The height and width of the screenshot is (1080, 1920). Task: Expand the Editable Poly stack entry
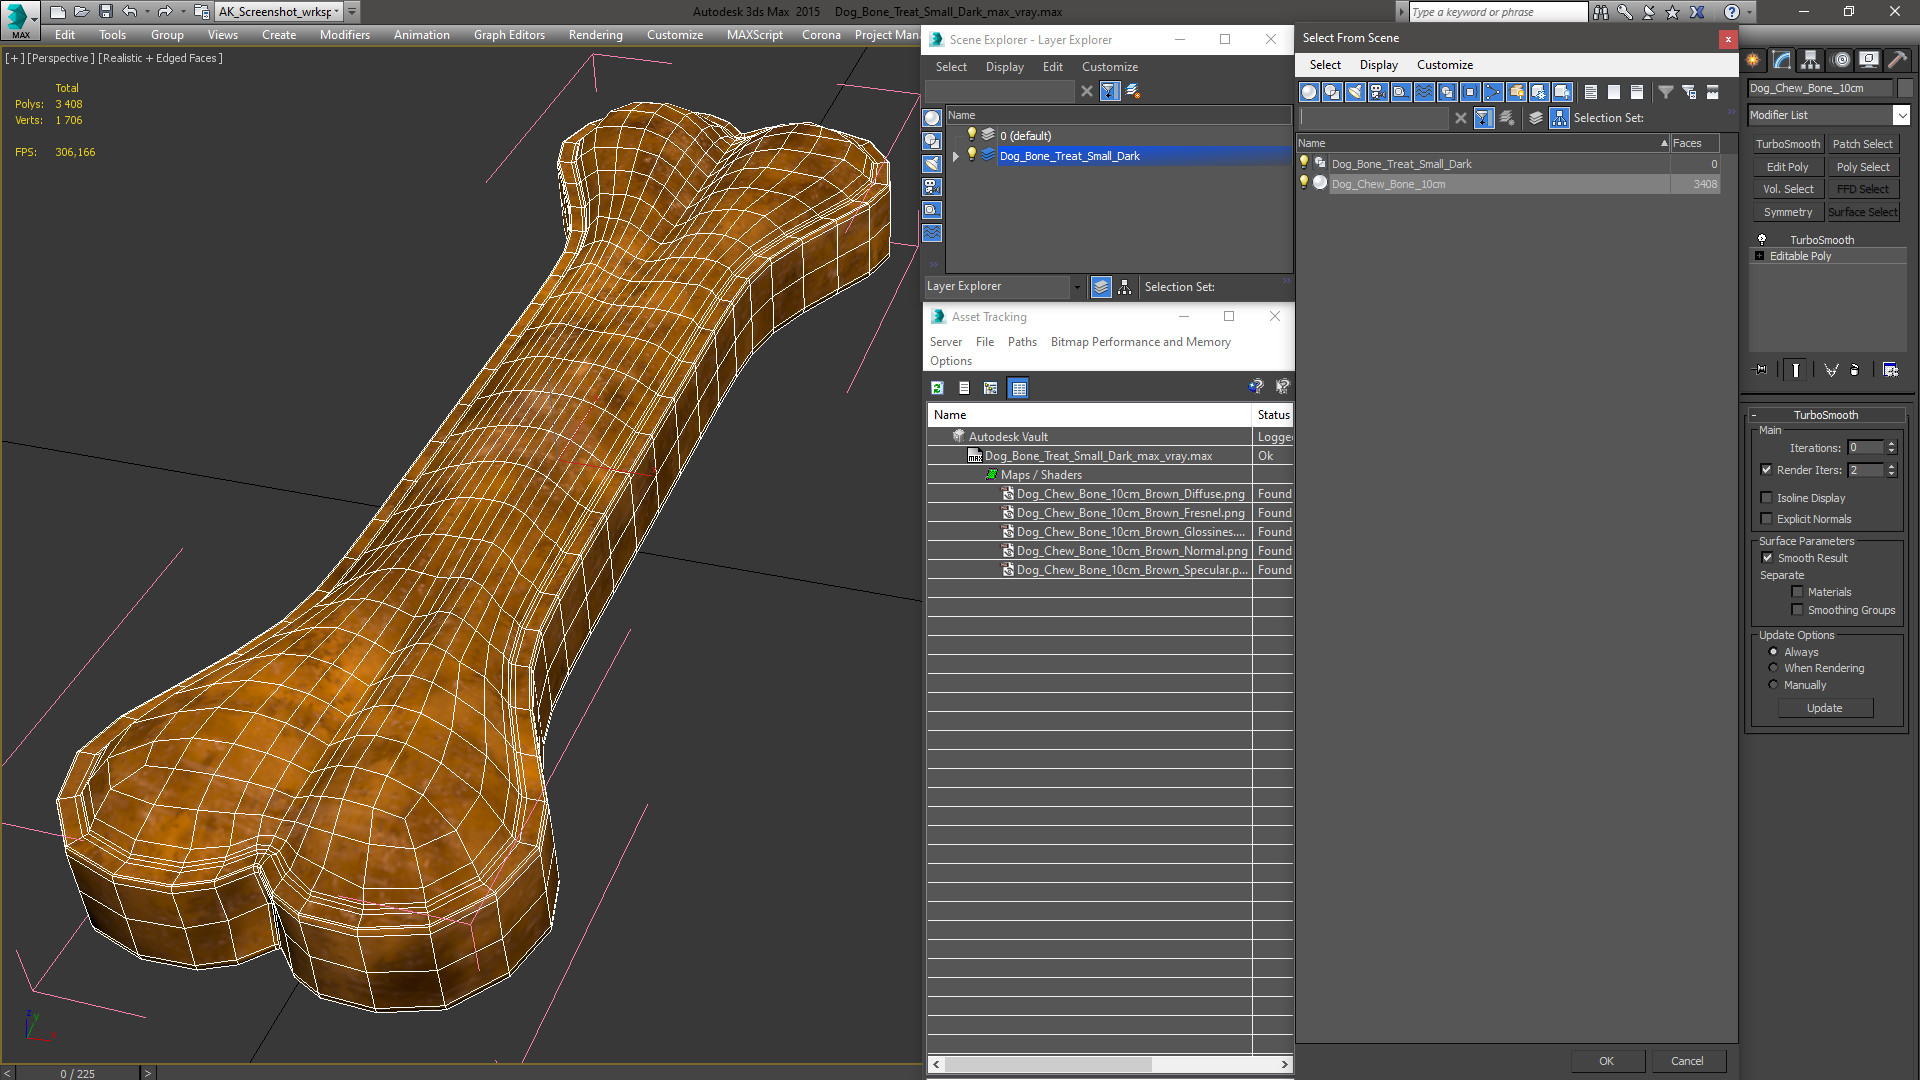coord(1760,256)
